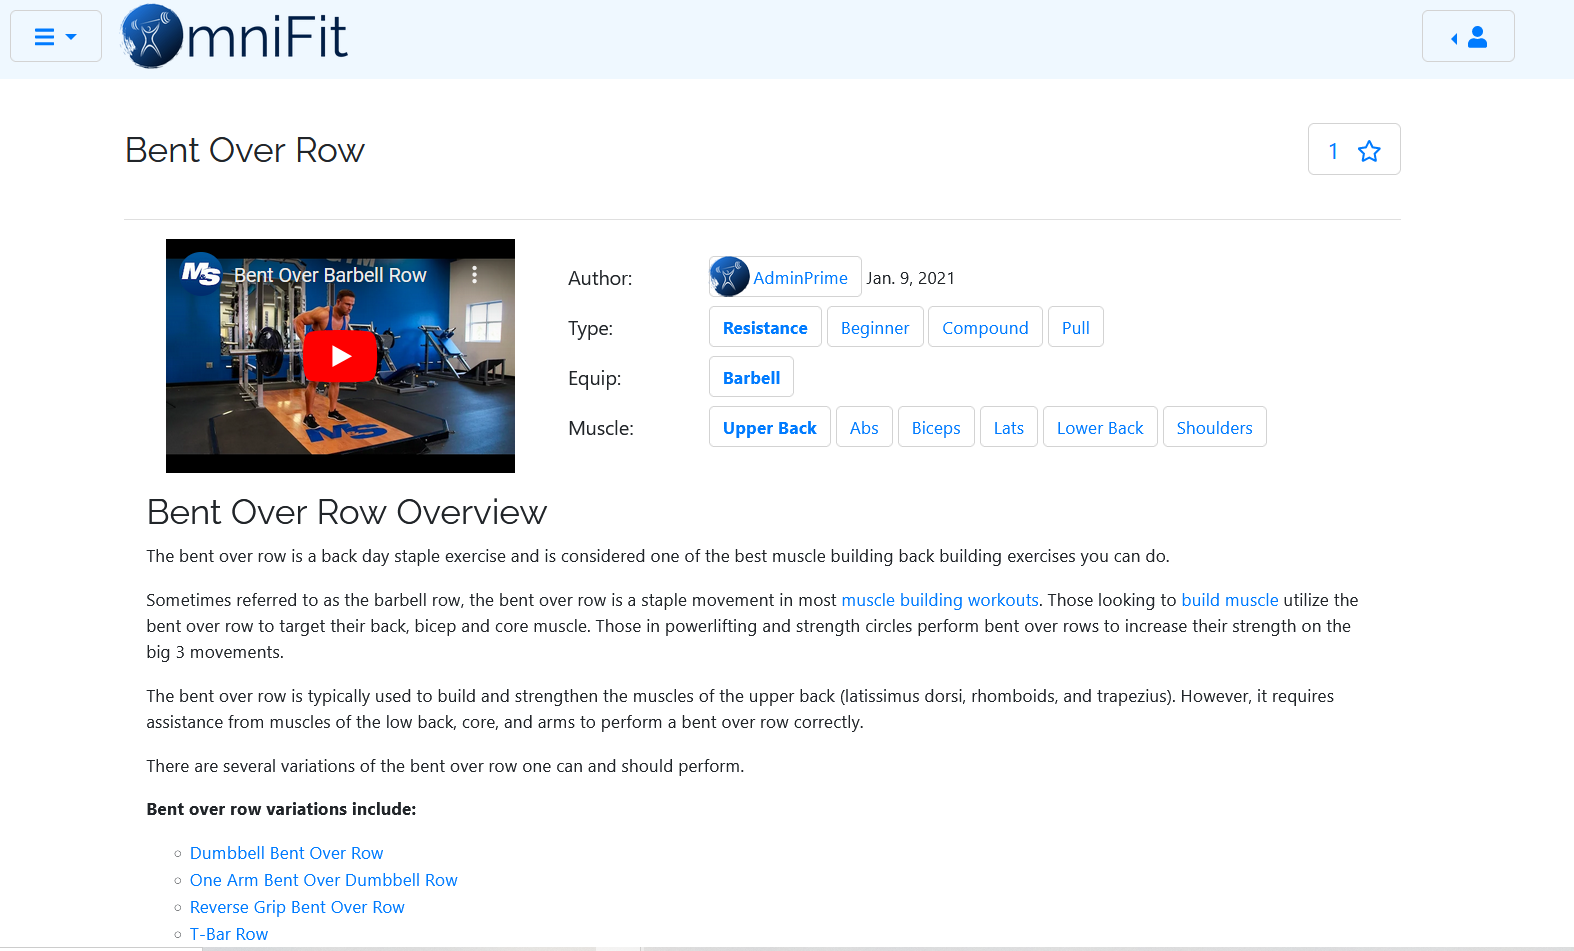This screenshot has height=951, width=1574.
Task: Click the OmniFit logo
Action: [x=234, y=36]
